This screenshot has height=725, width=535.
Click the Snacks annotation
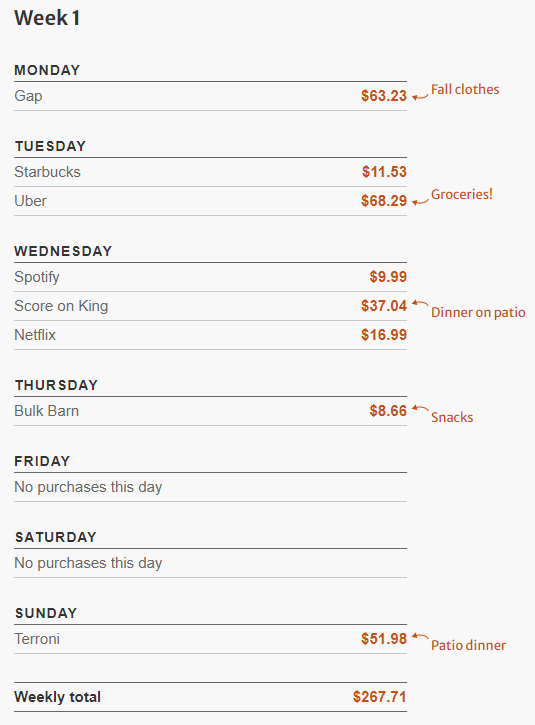452,418
